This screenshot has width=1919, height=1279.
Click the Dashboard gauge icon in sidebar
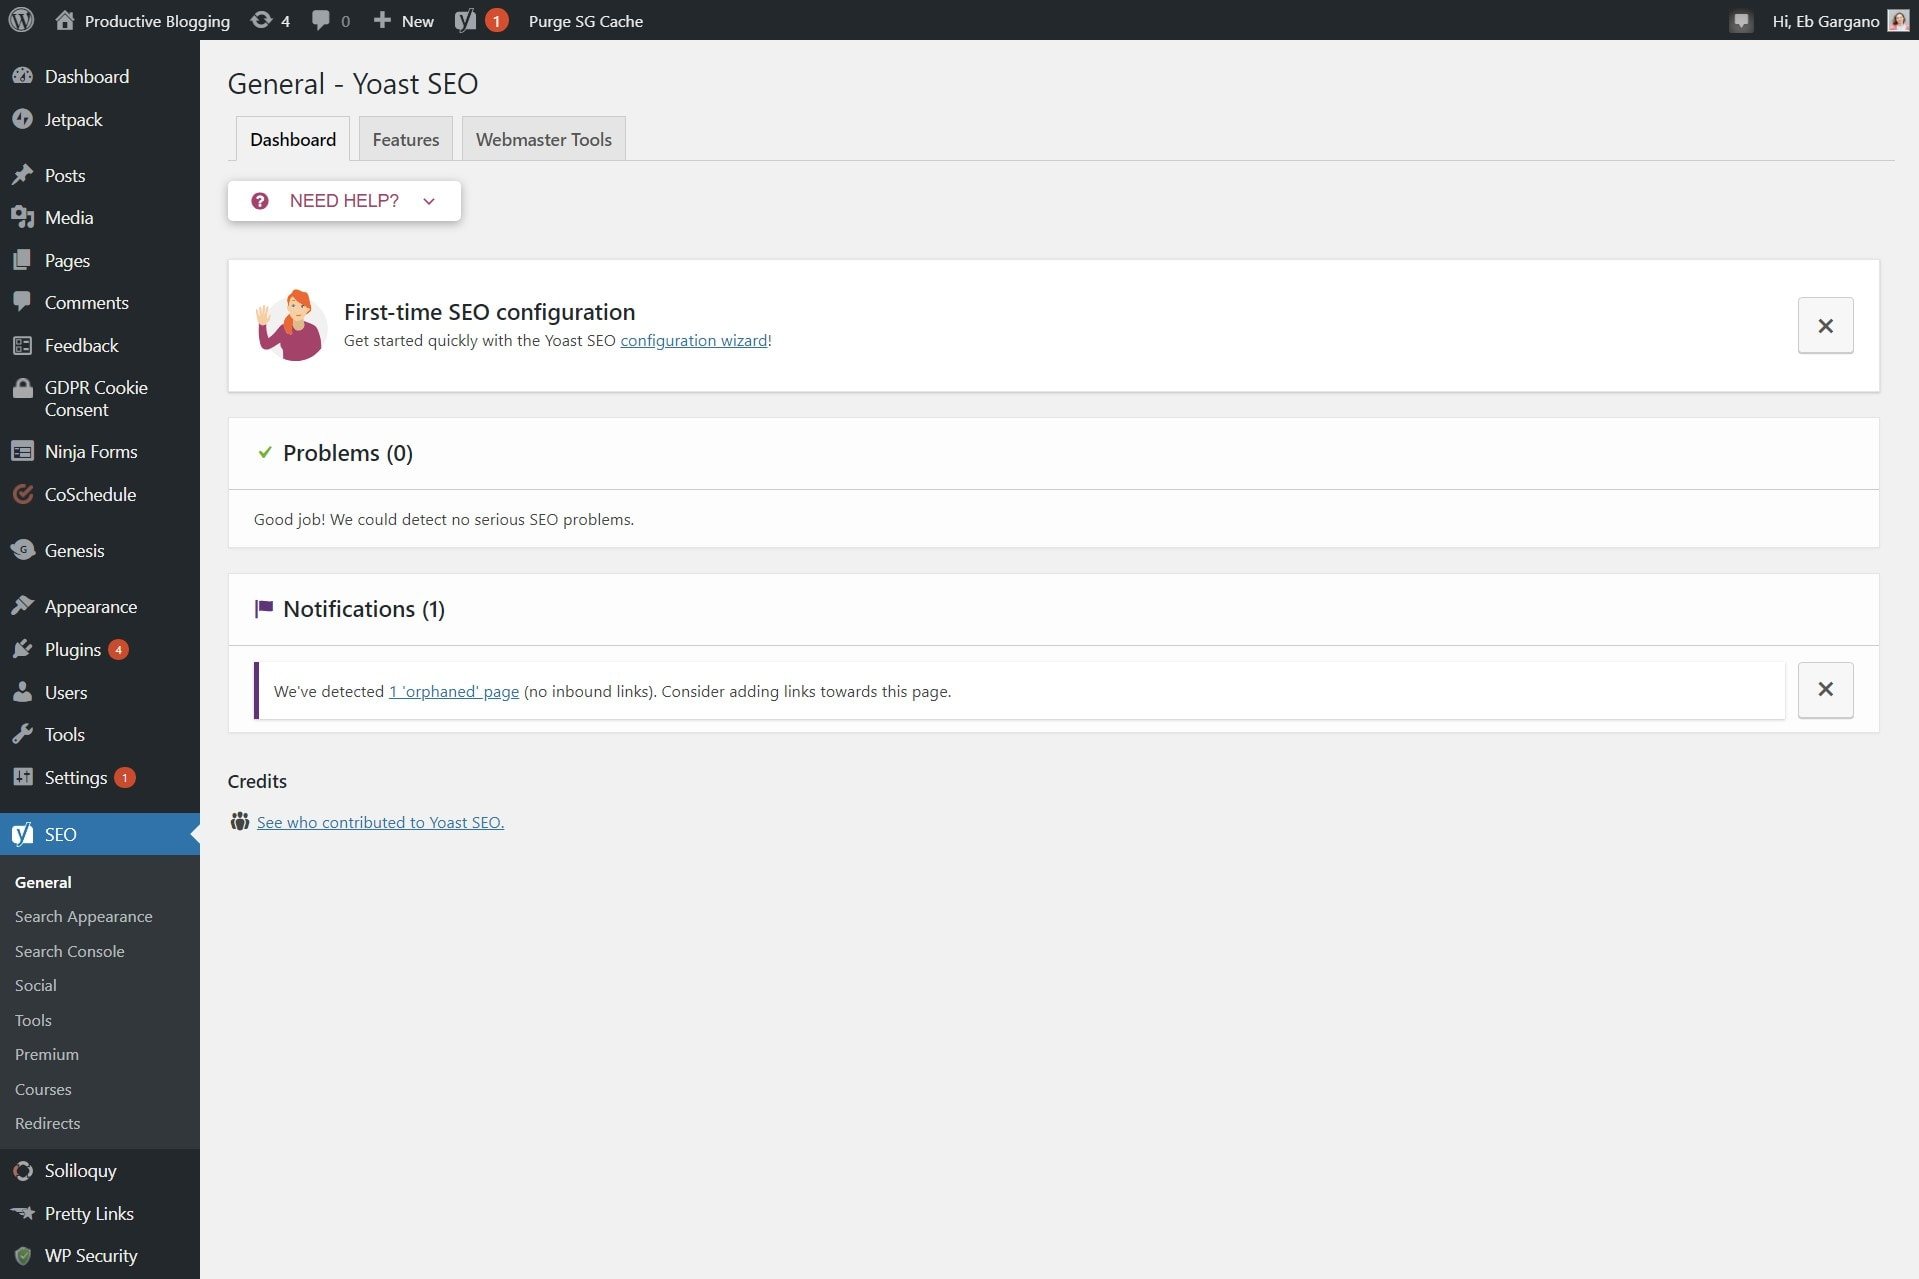click(x=22, y=76)
